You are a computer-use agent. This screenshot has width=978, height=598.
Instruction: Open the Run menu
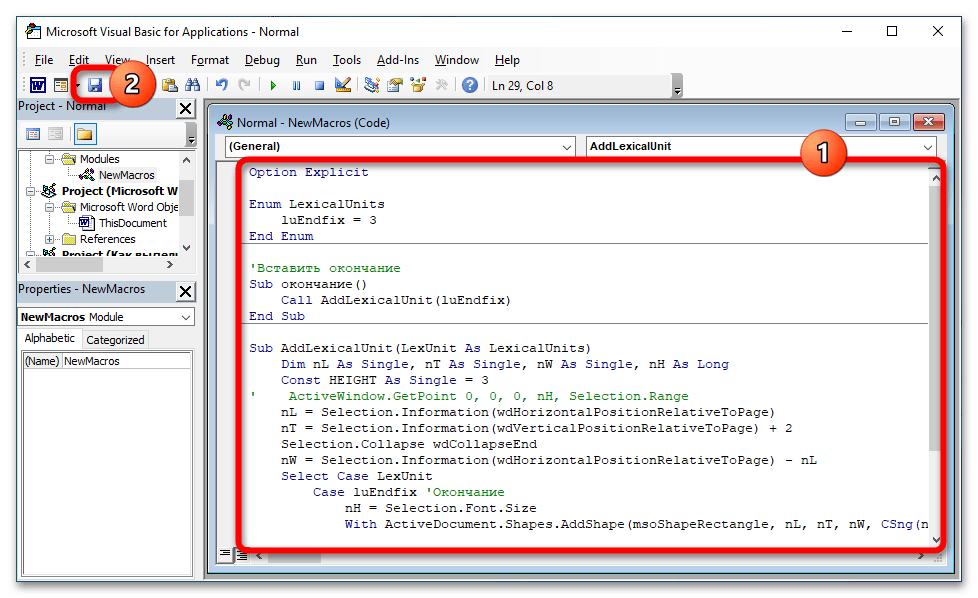(x=306, y=60)
